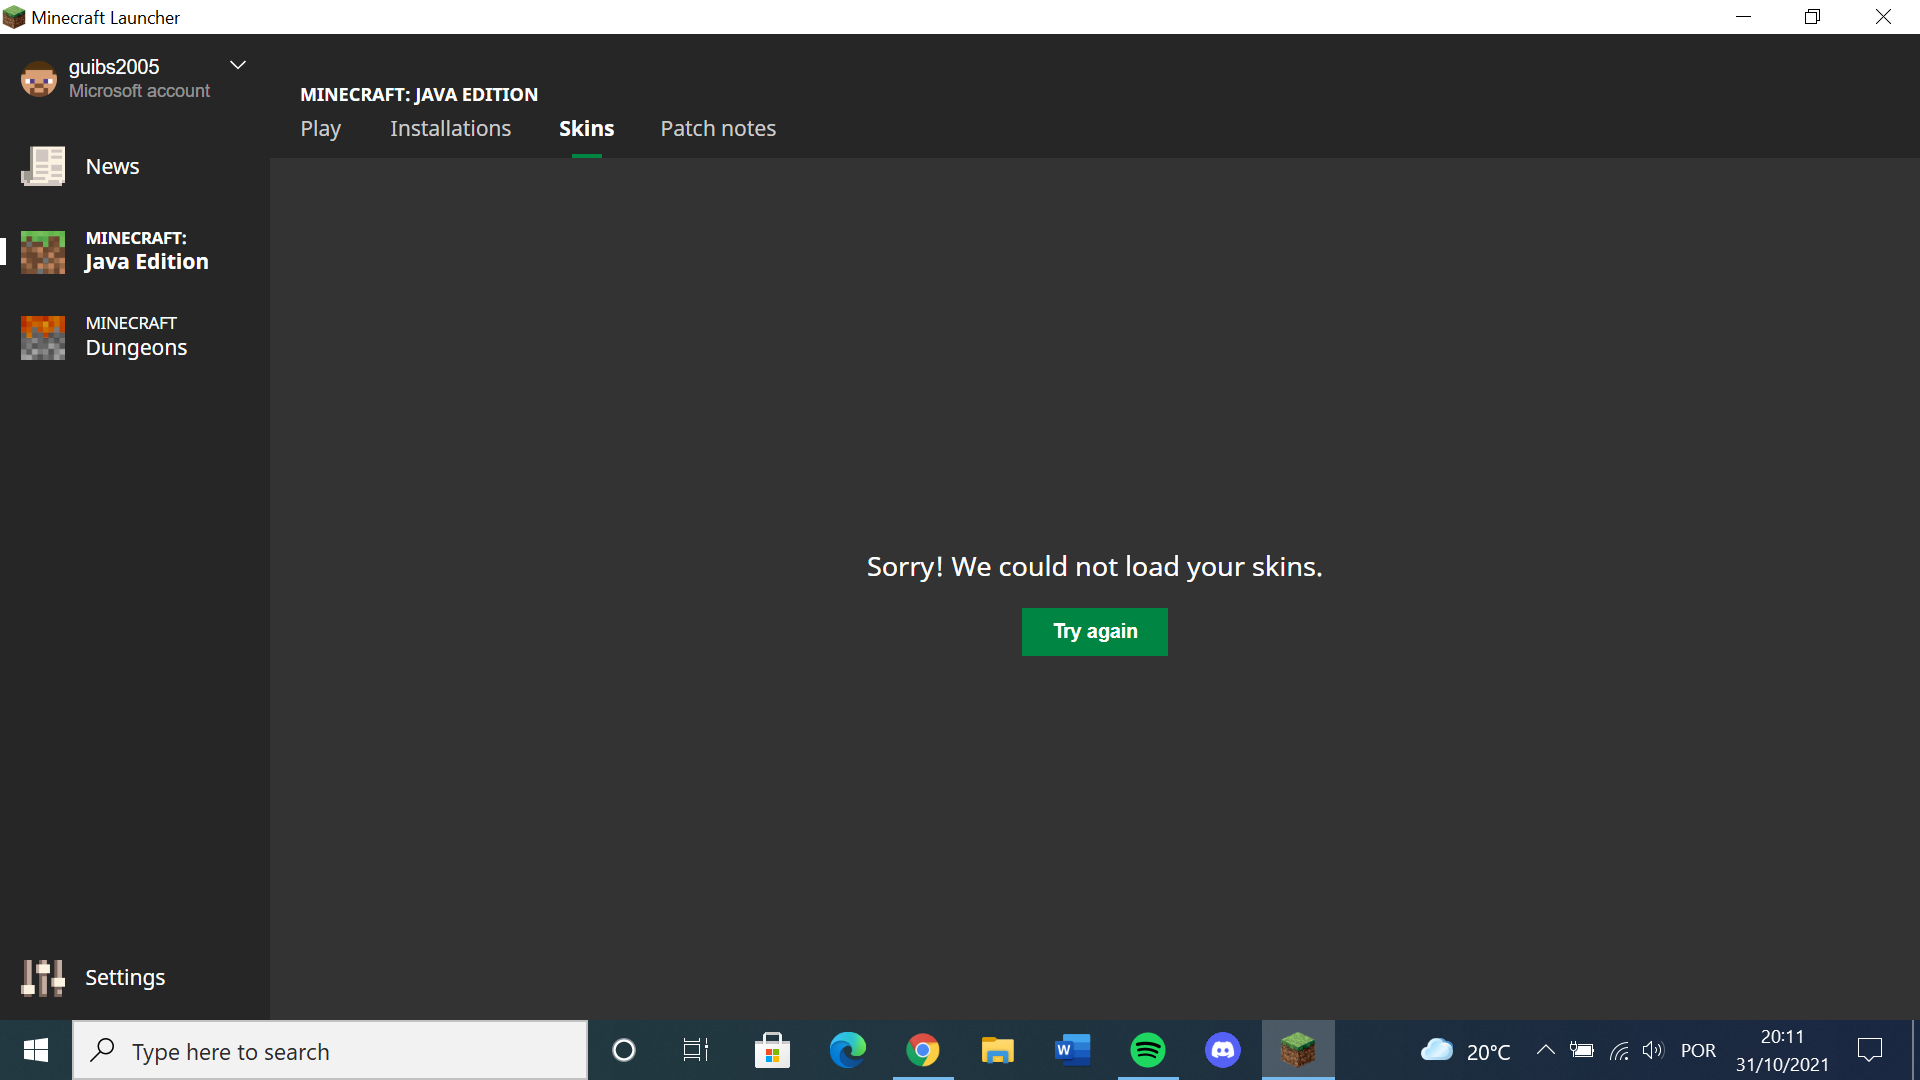Open the Windows Start menu
Image resolution: width=1920 pixels, height=1080 pixels.
click(36, 1050)
